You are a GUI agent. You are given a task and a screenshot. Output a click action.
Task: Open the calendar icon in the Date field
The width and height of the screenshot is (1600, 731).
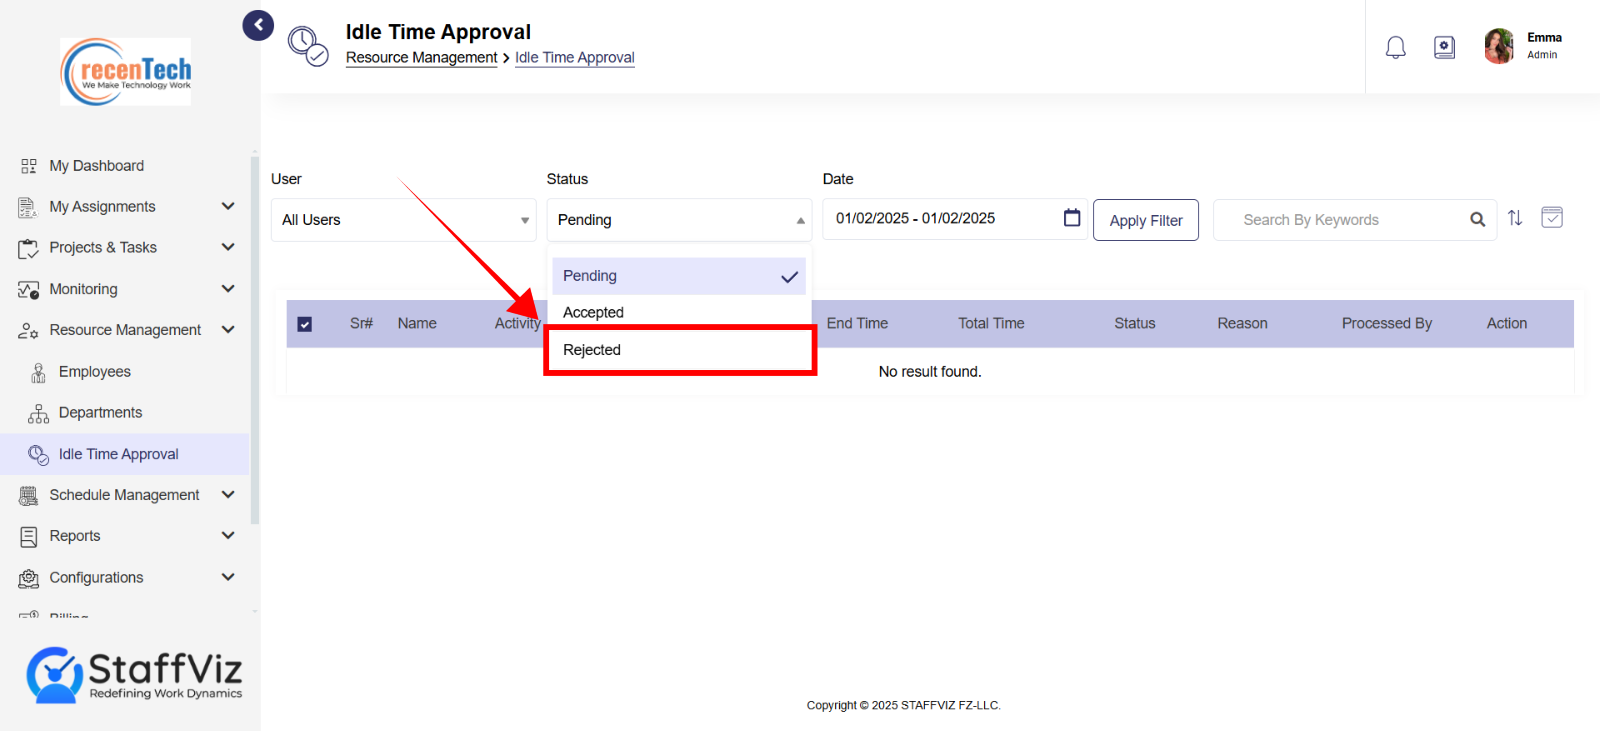1072,218
